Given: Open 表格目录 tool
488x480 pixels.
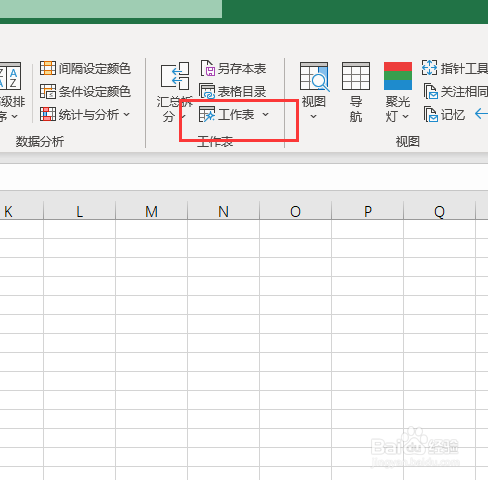Looking at the screenshot, I should (233, 91).
